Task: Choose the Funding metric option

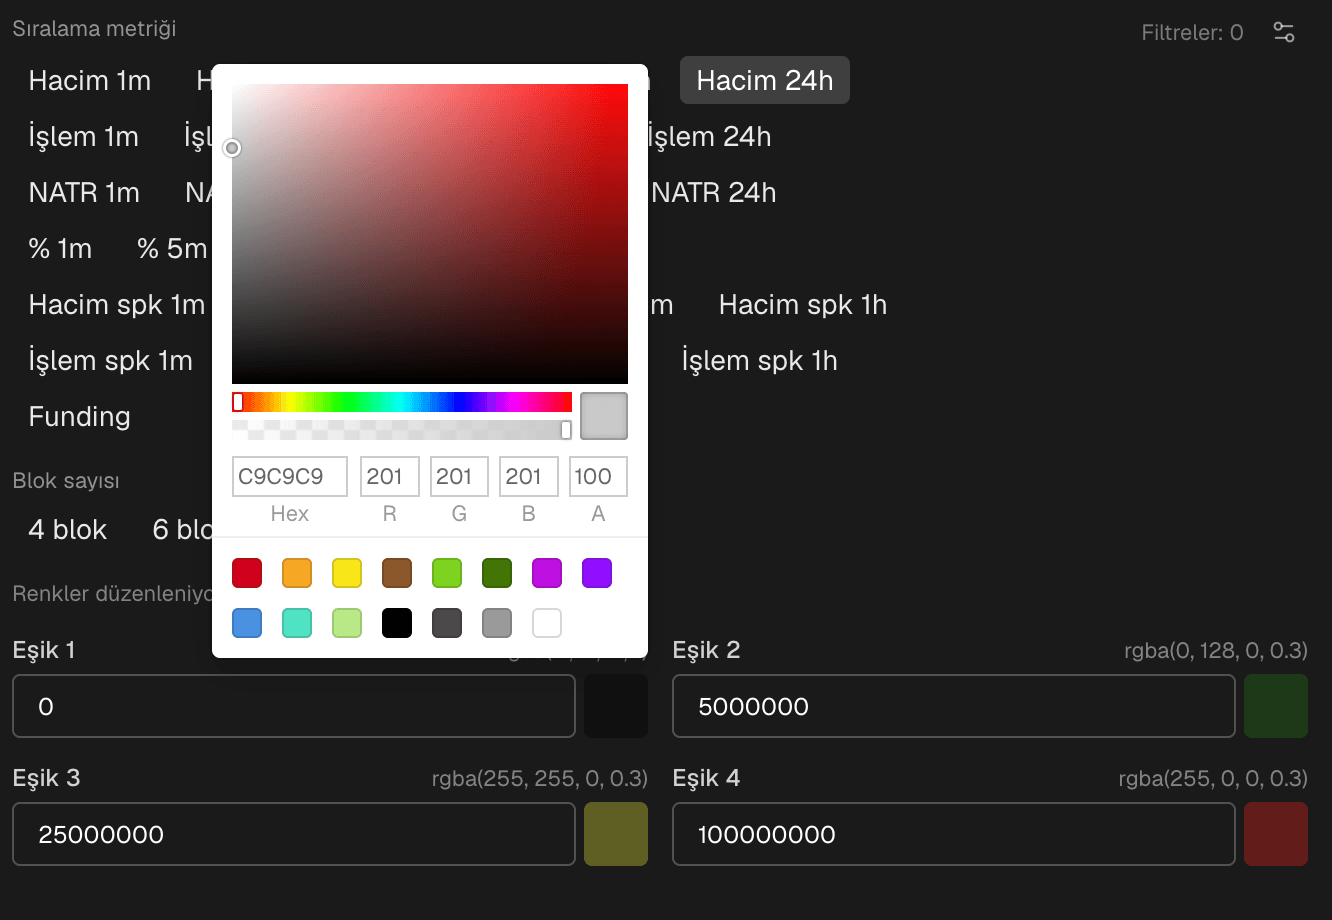Action: tap(80, 416)
